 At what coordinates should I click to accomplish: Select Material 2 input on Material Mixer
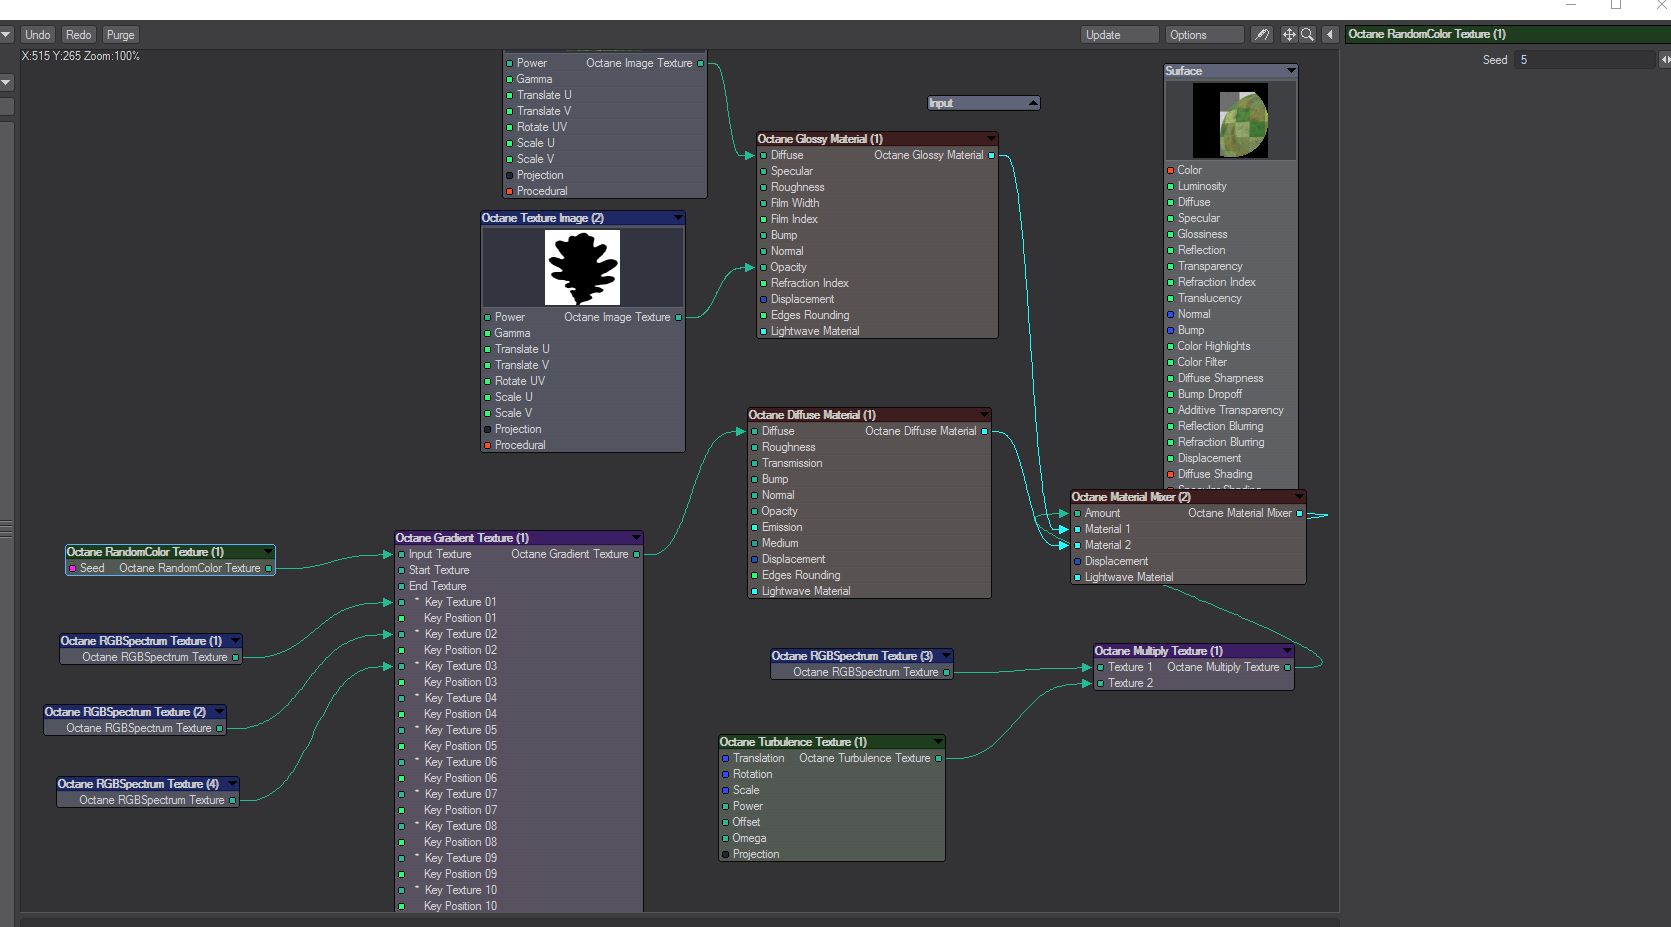(x=1107, y=545)
